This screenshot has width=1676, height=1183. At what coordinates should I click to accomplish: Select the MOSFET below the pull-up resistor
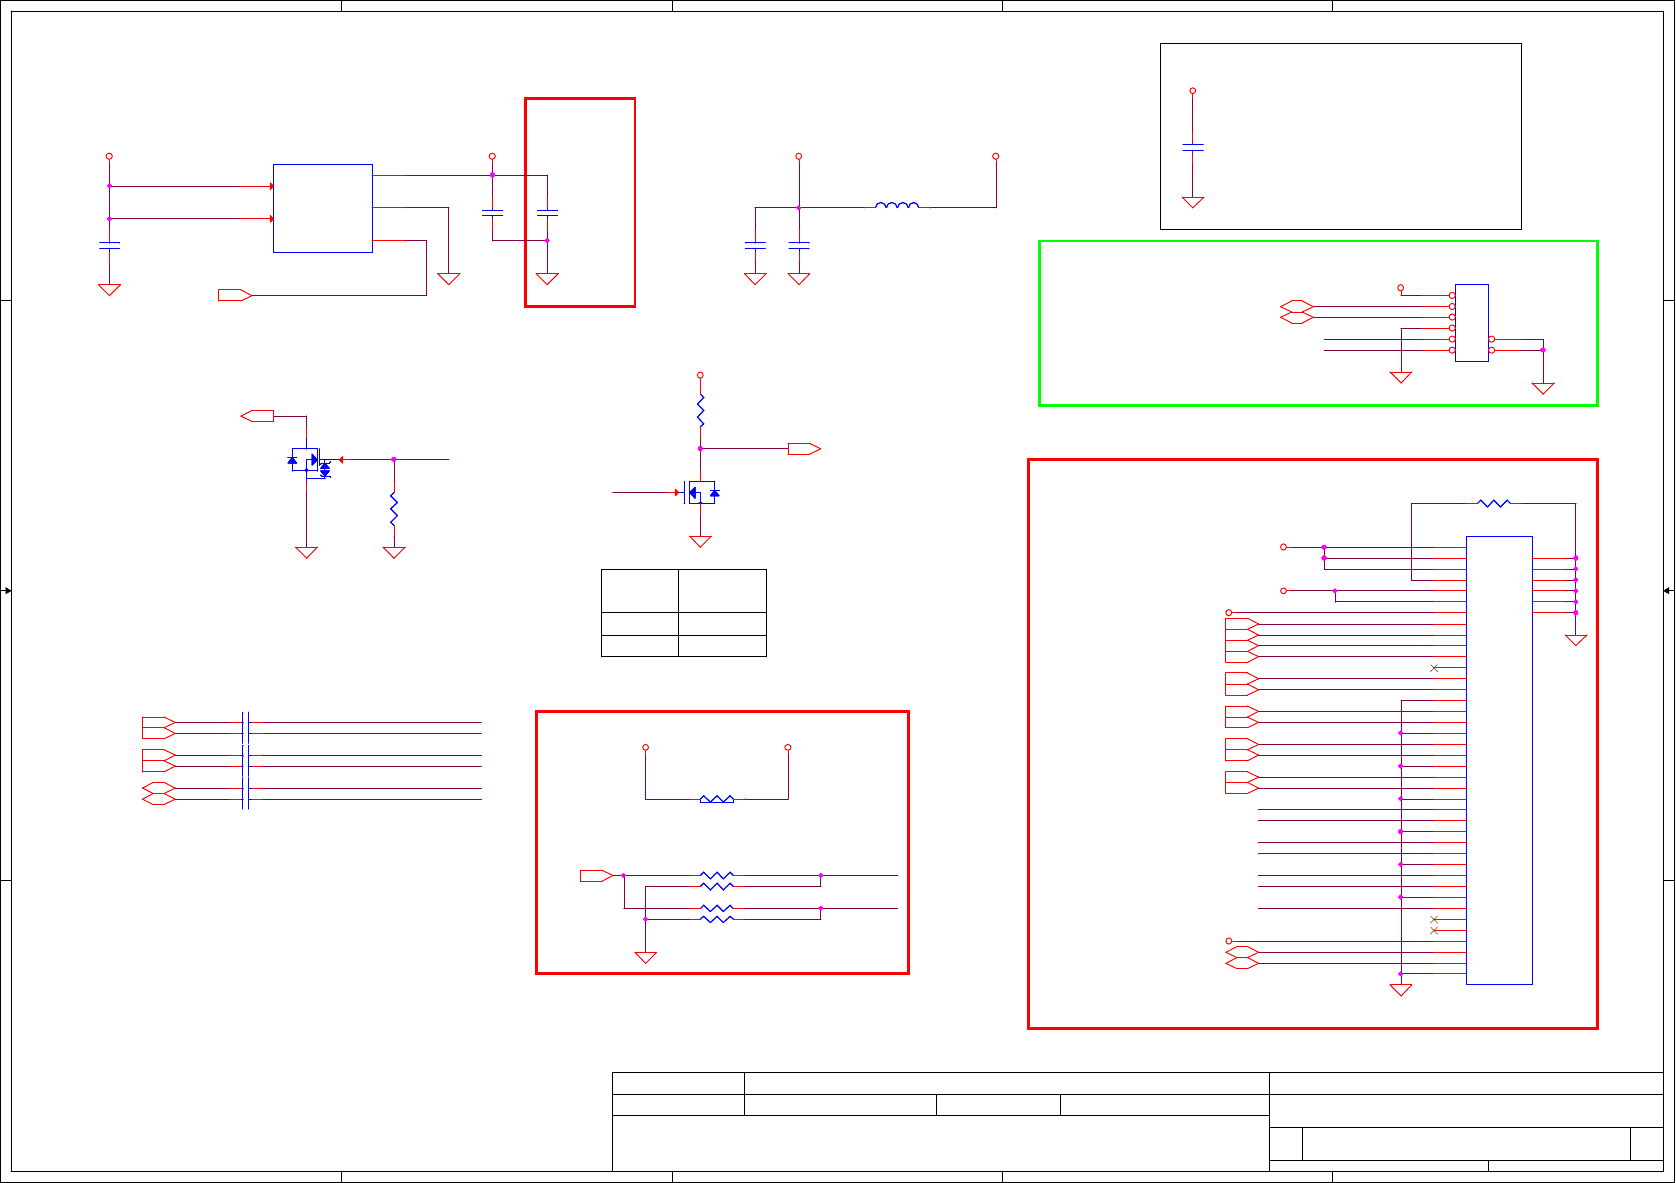[701, 492]
